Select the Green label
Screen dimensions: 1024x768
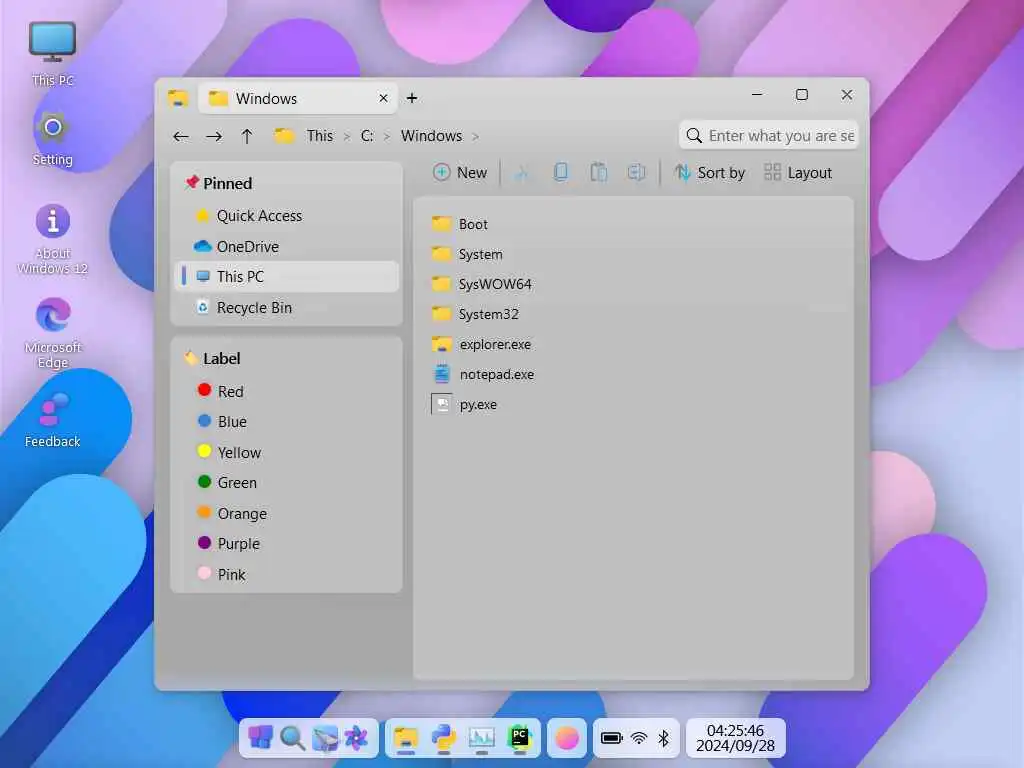287,482
